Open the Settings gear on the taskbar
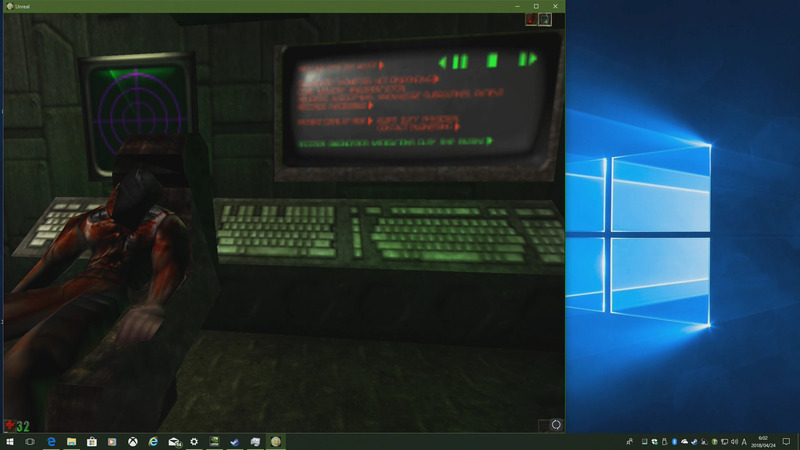Screen dimensions: 800x450 click(194, 442)
